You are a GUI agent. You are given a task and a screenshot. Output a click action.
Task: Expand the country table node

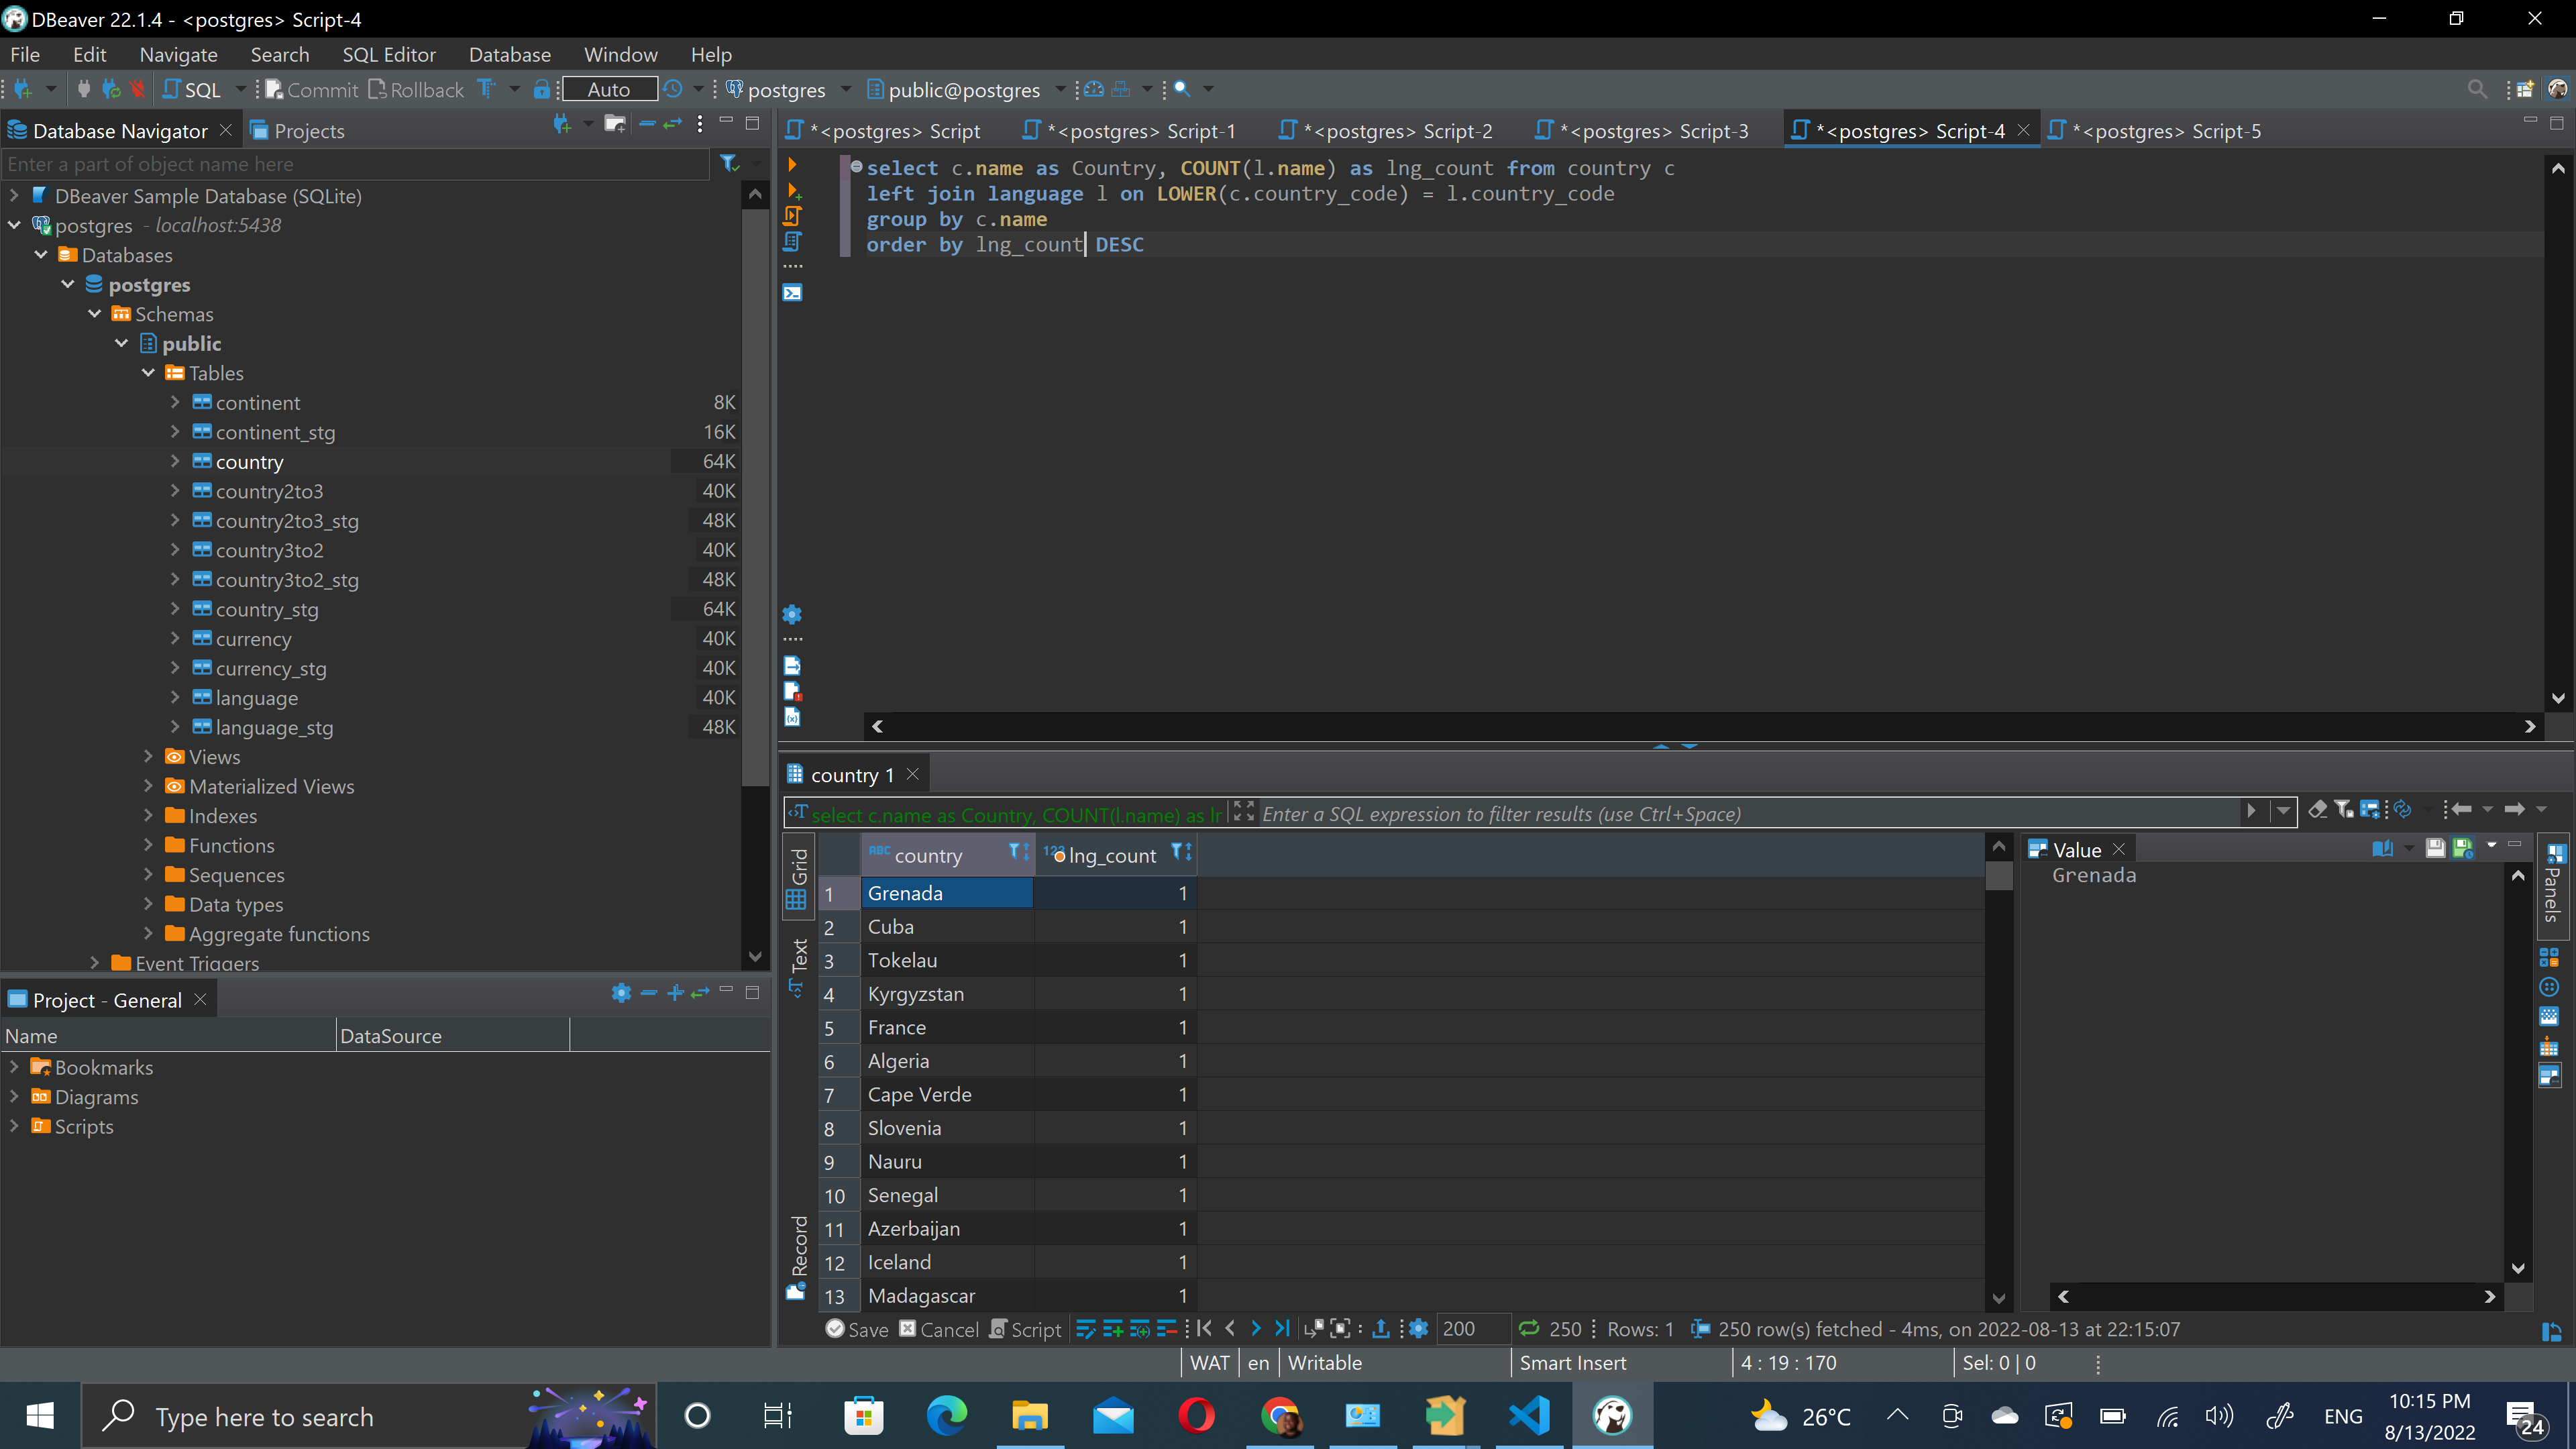(175, 461)
